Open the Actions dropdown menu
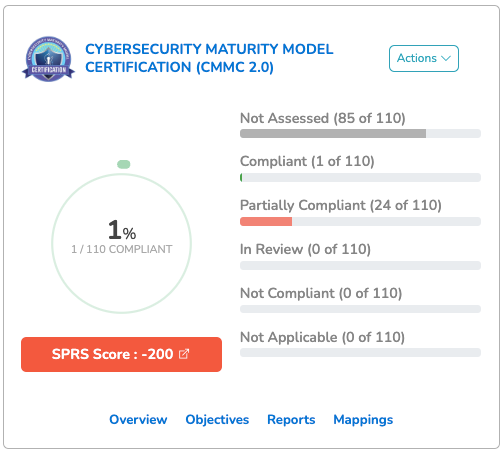The image size is (503, 455). (424, 58)
